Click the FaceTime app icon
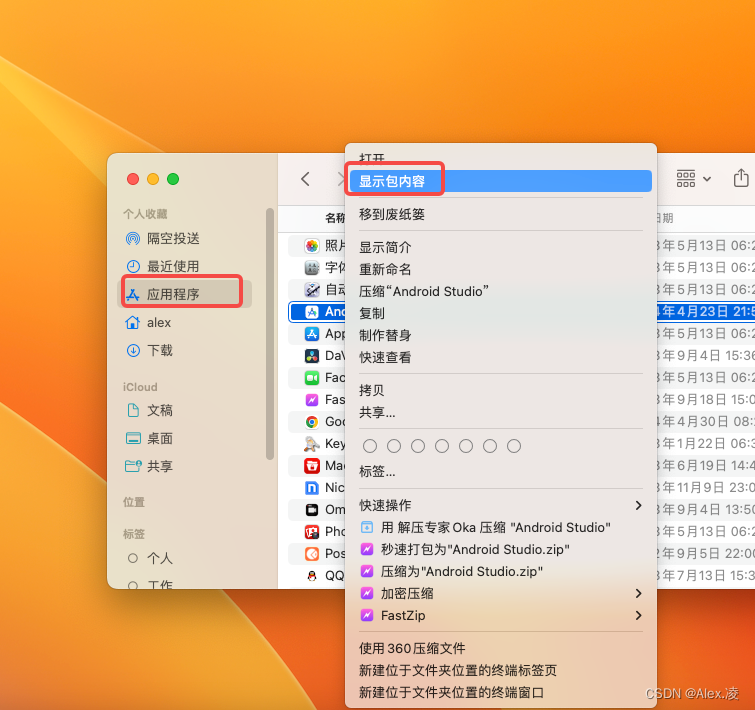This screenshot has width=755, height=710. click(x=312, y=378)
